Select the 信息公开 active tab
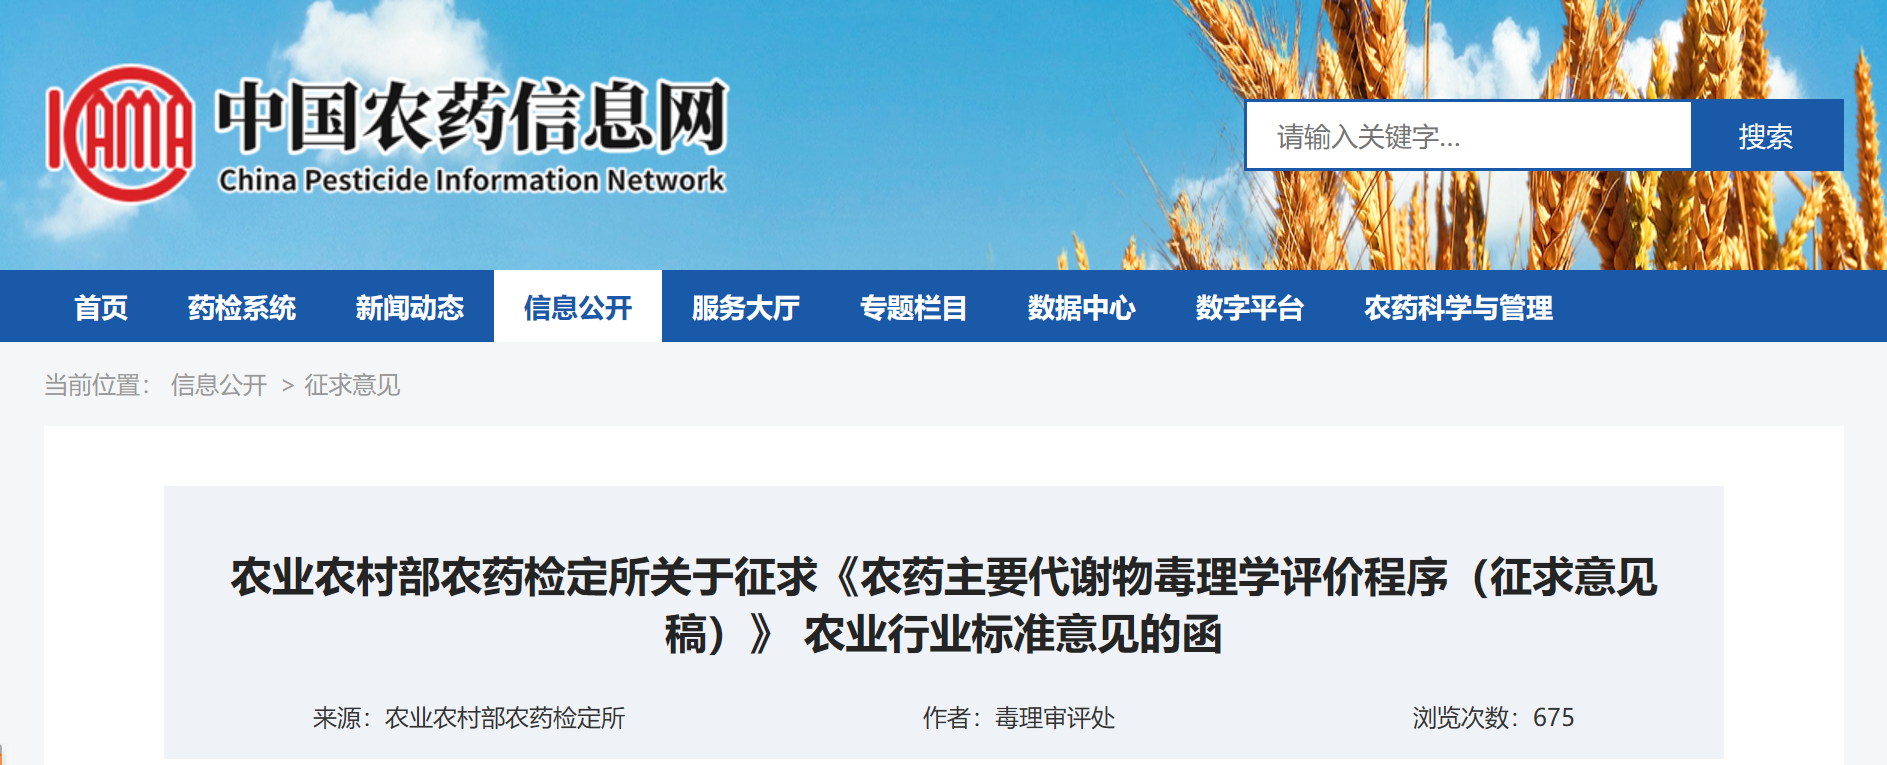 click(578, 307)
